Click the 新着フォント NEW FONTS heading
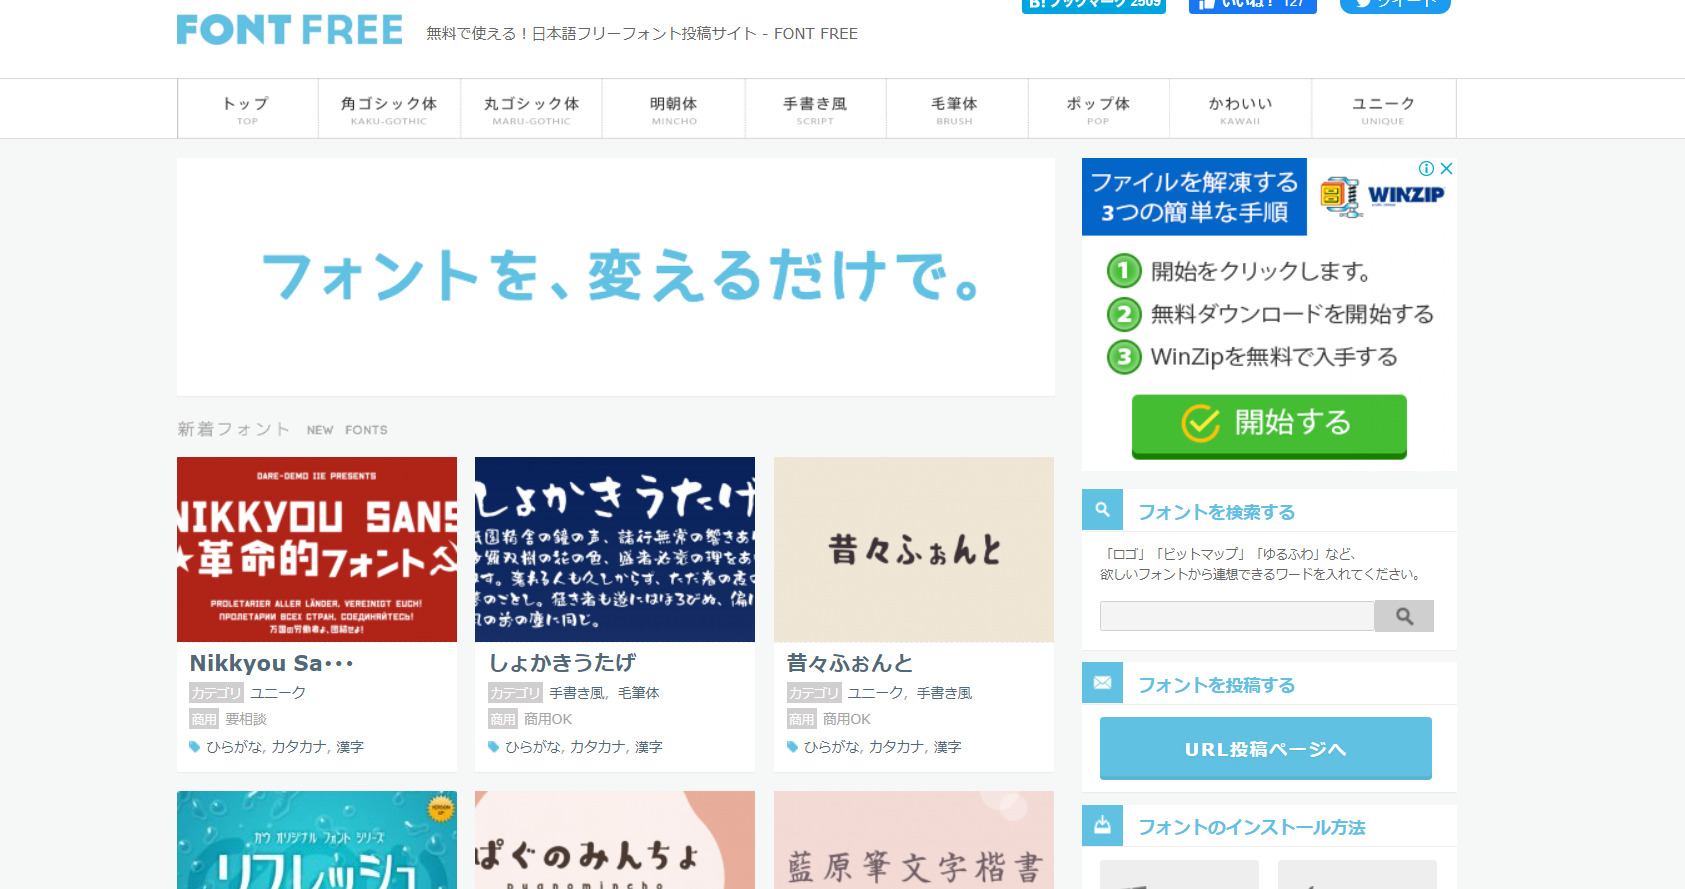Image resolution: width=1685 pixels, height=889 pixels. click(x=282, y=429)
